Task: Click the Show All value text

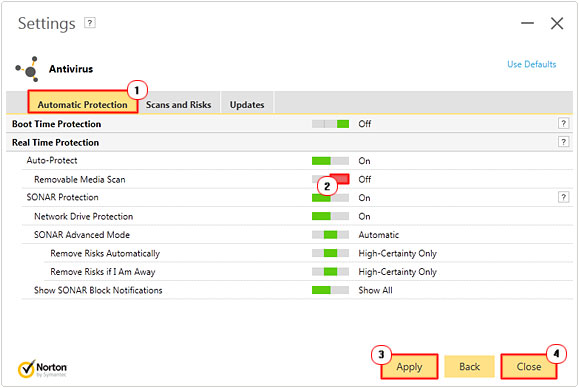Action: point(375,290)
